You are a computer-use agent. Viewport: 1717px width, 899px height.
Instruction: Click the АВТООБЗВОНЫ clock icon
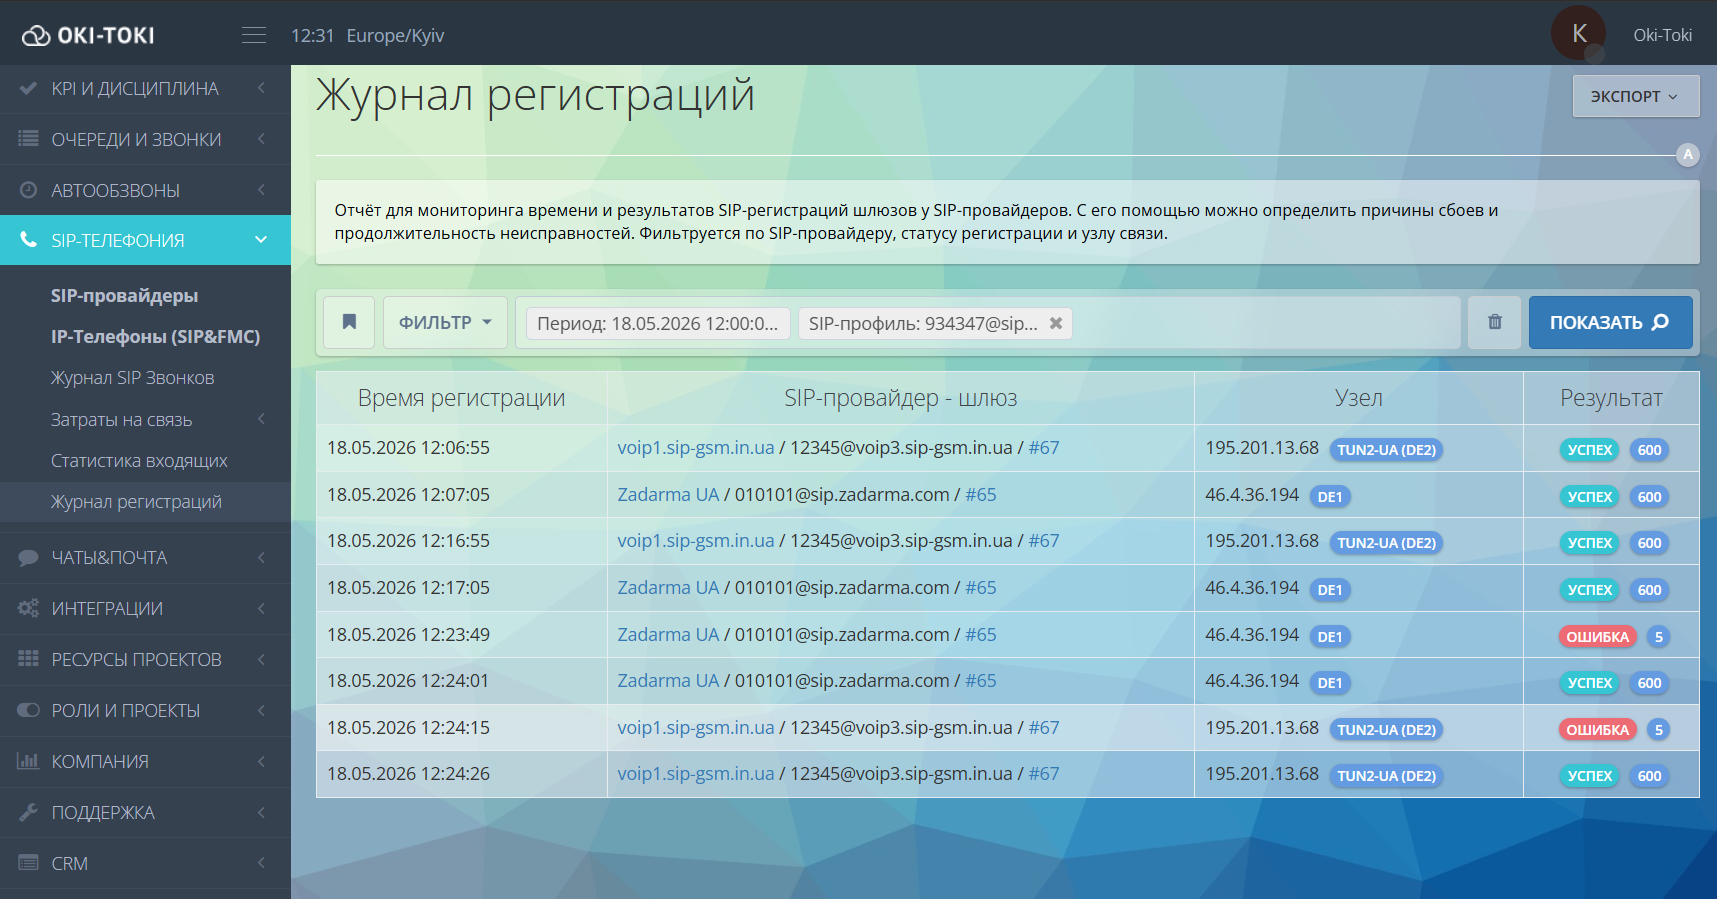click(x=28, y=190)
